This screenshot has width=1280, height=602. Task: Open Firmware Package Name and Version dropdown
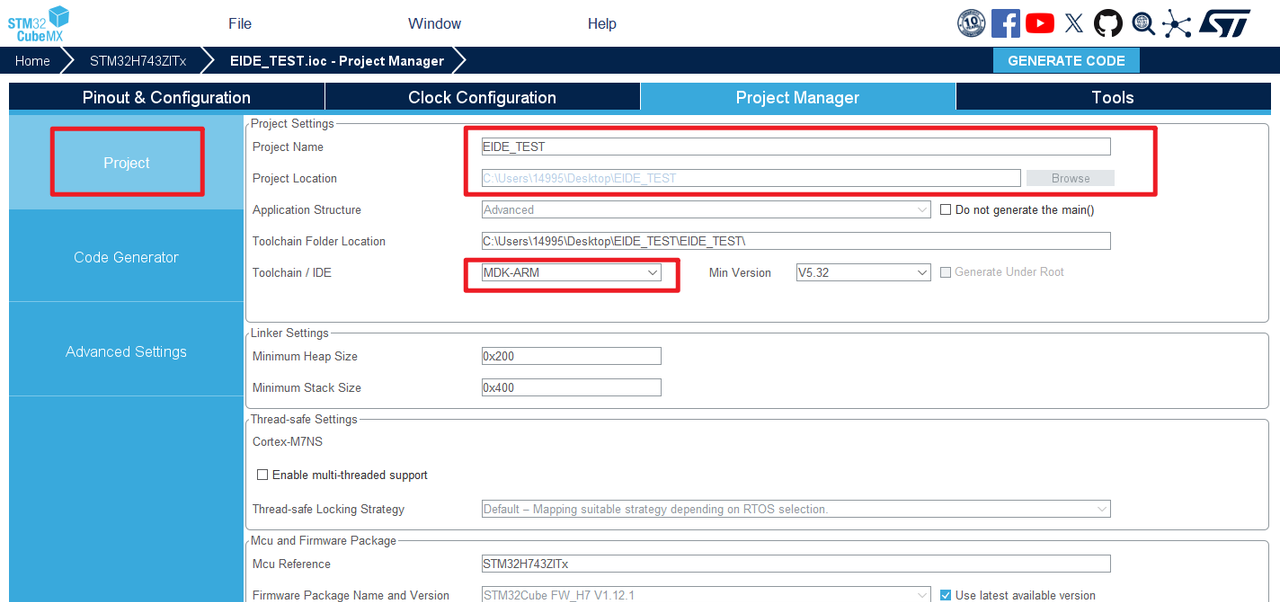tap(706, 595)
